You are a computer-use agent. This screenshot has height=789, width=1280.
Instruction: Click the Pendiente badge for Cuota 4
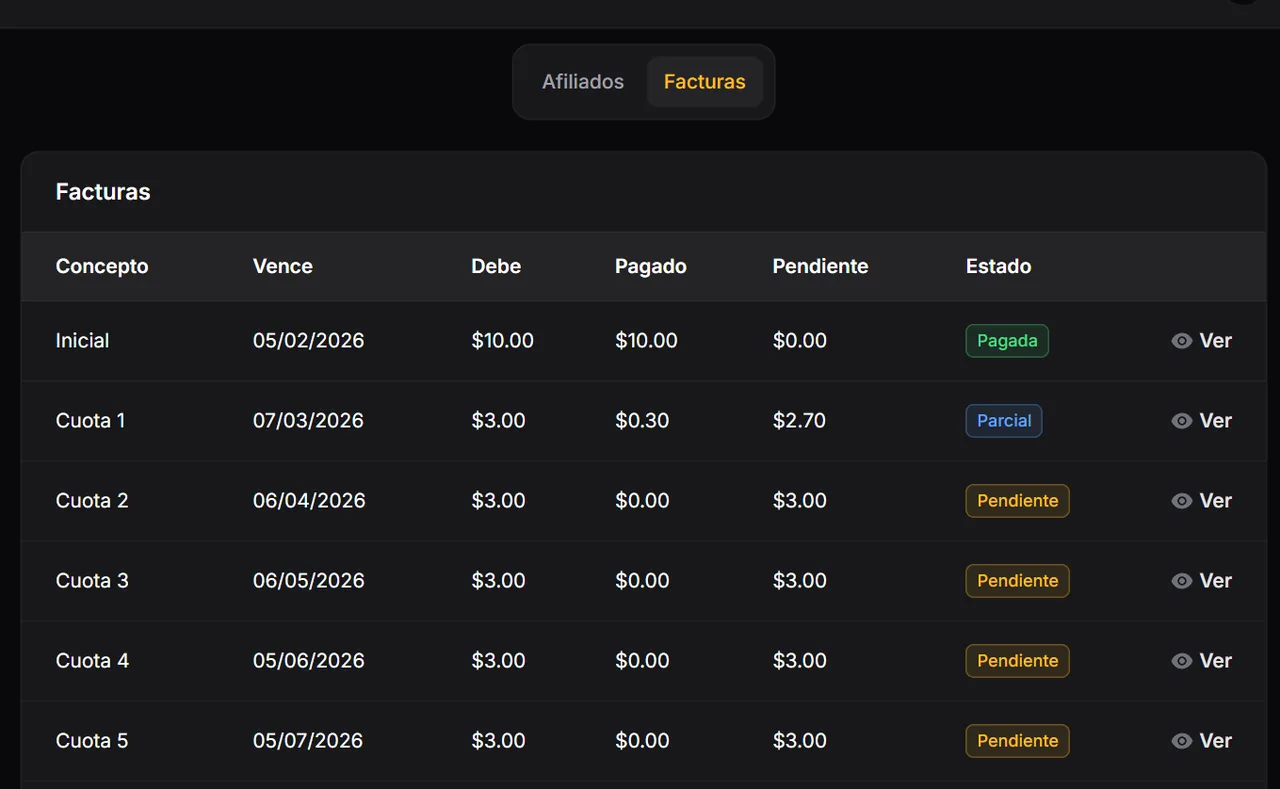pyautogui.click(x=1017, y=661)
